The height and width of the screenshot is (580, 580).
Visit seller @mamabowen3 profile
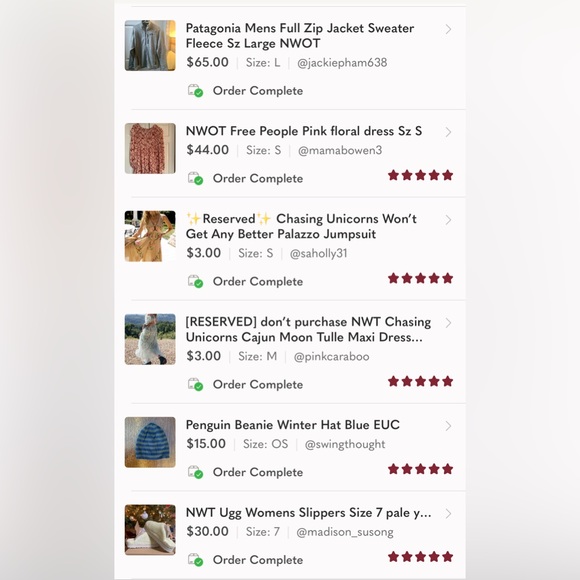(x=340, y=150)
